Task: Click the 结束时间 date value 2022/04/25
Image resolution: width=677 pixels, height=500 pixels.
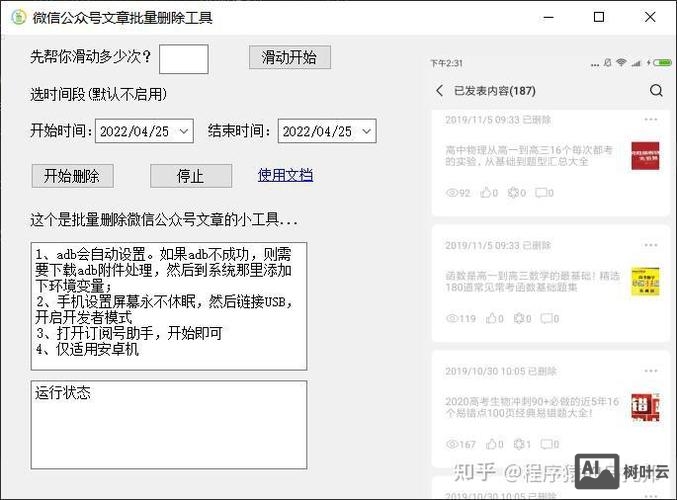Action: click(x=317, y=131)
